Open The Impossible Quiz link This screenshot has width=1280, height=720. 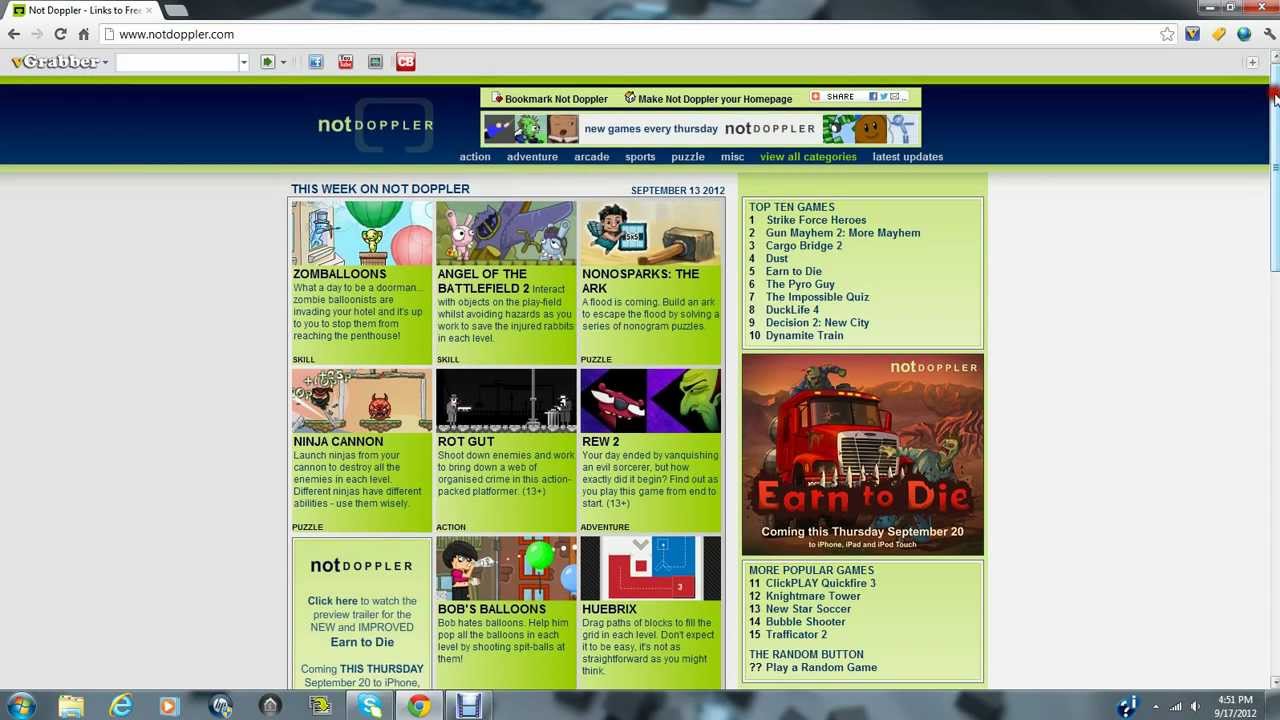817,297
